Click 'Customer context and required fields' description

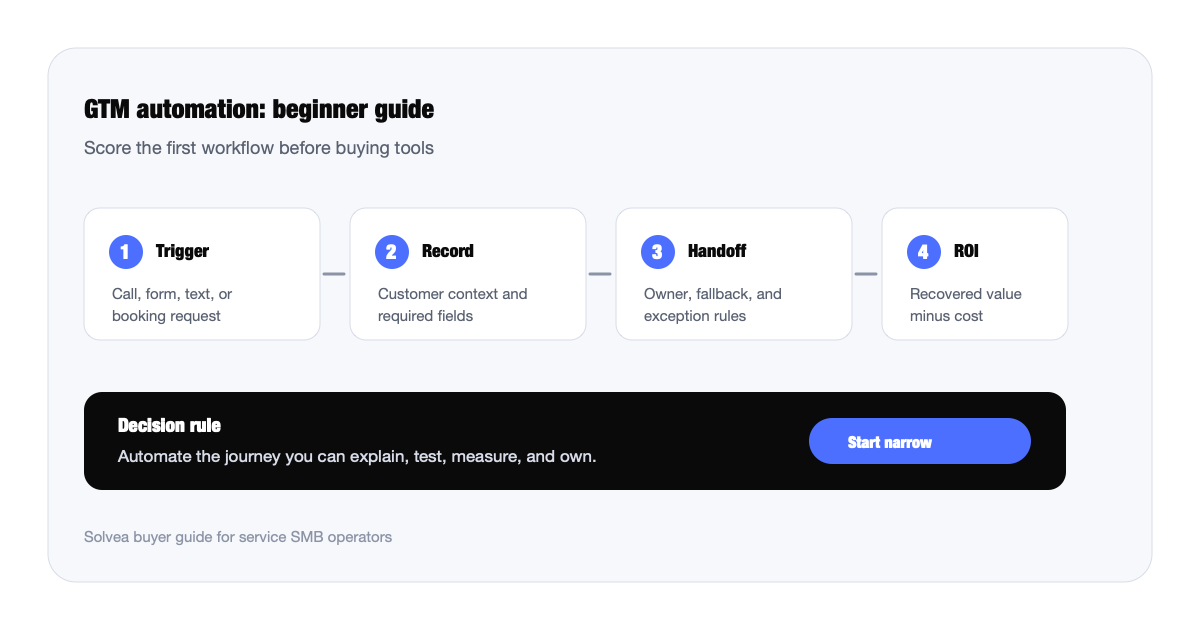tap(452, 305)
